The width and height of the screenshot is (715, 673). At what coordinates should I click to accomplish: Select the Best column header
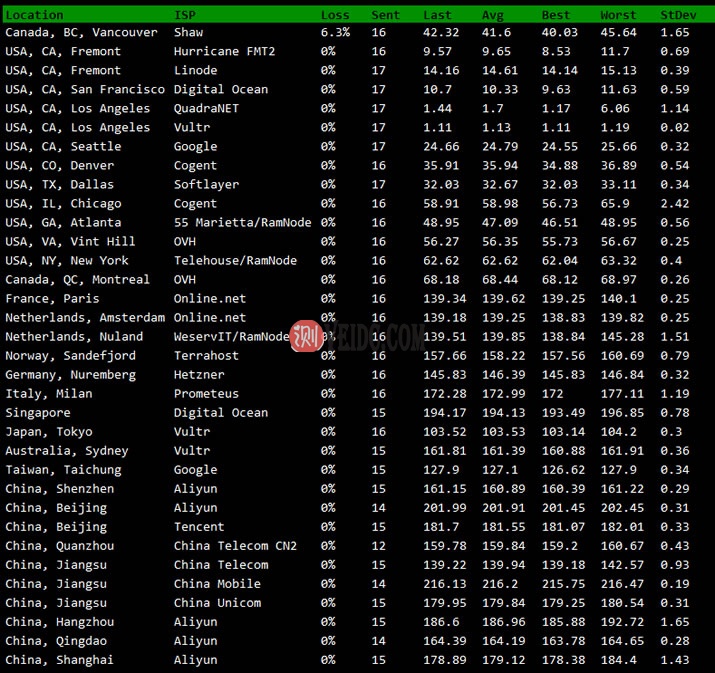(556, 15)
